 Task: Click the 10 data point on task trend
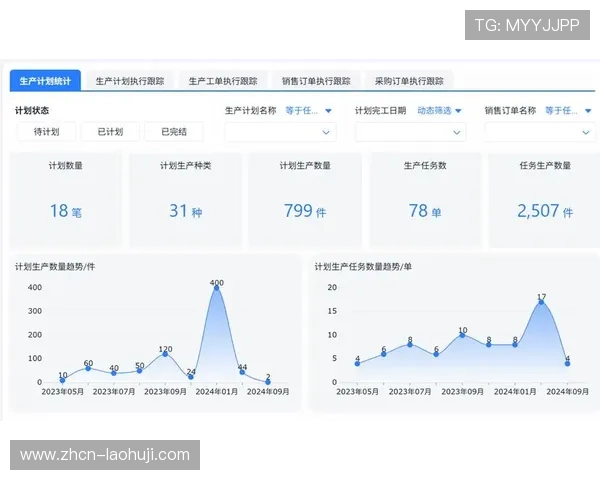coord(462,335)
